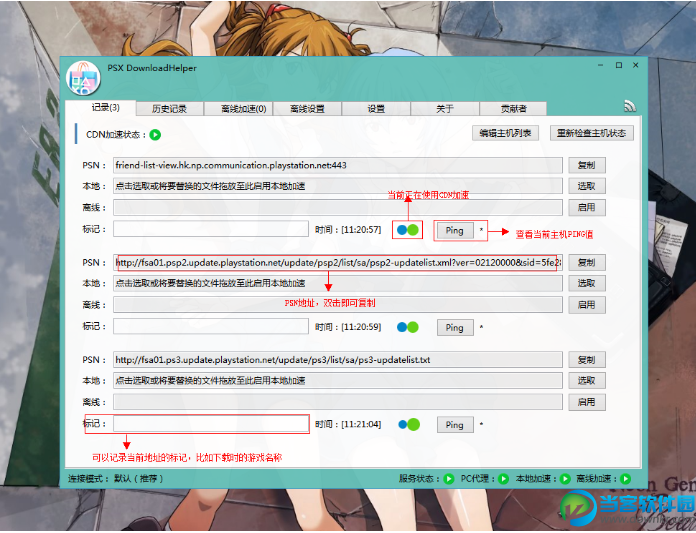
Task: Click 选取 for the first record's local file
Action: 587,186
